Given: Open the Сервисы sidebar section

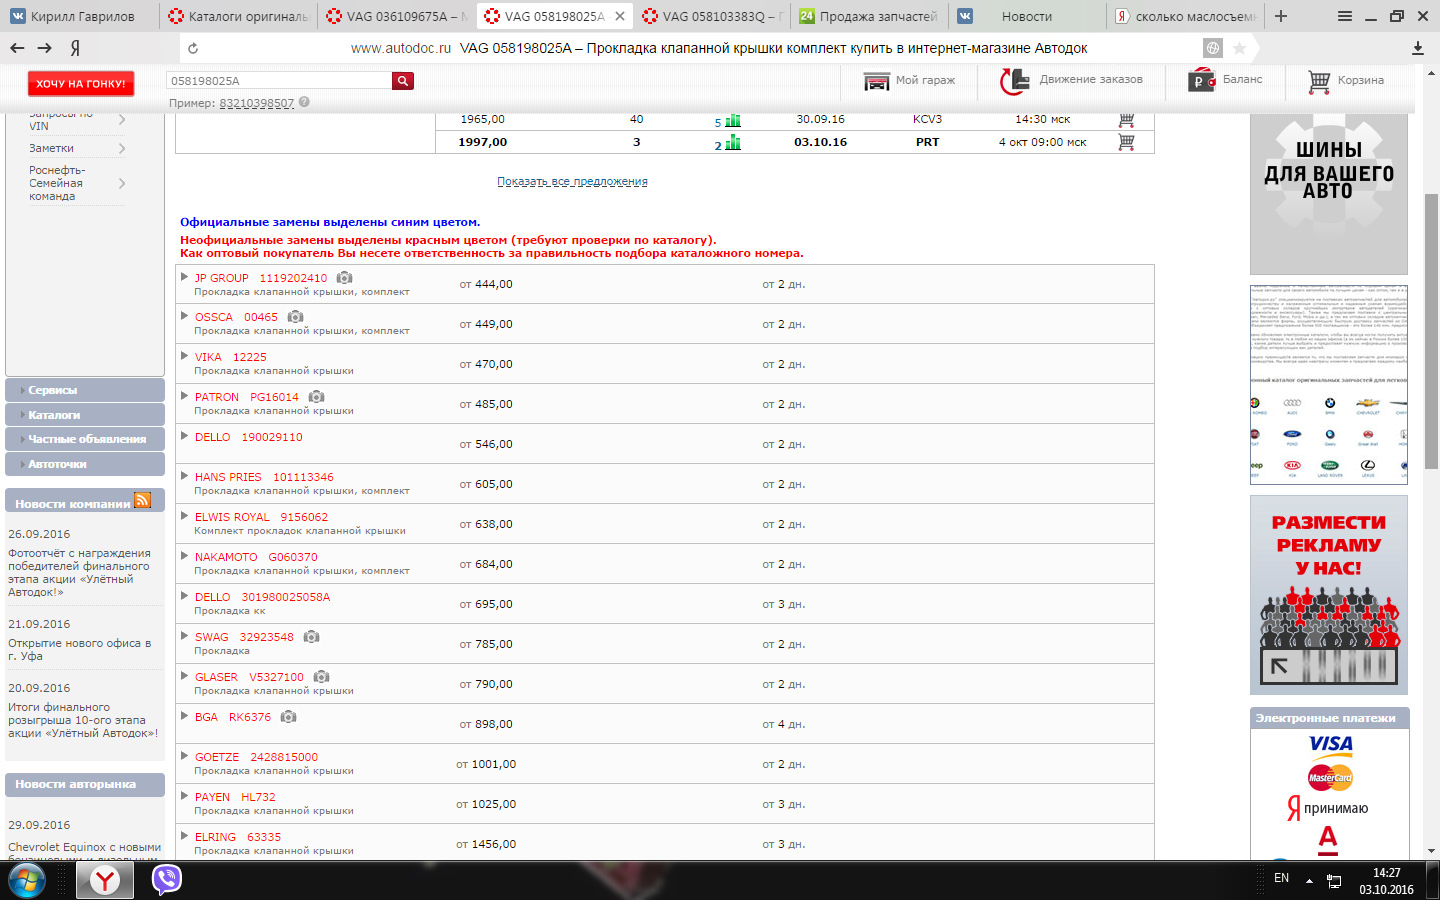Looking at the screenshot, I should [x=85, y=390].
